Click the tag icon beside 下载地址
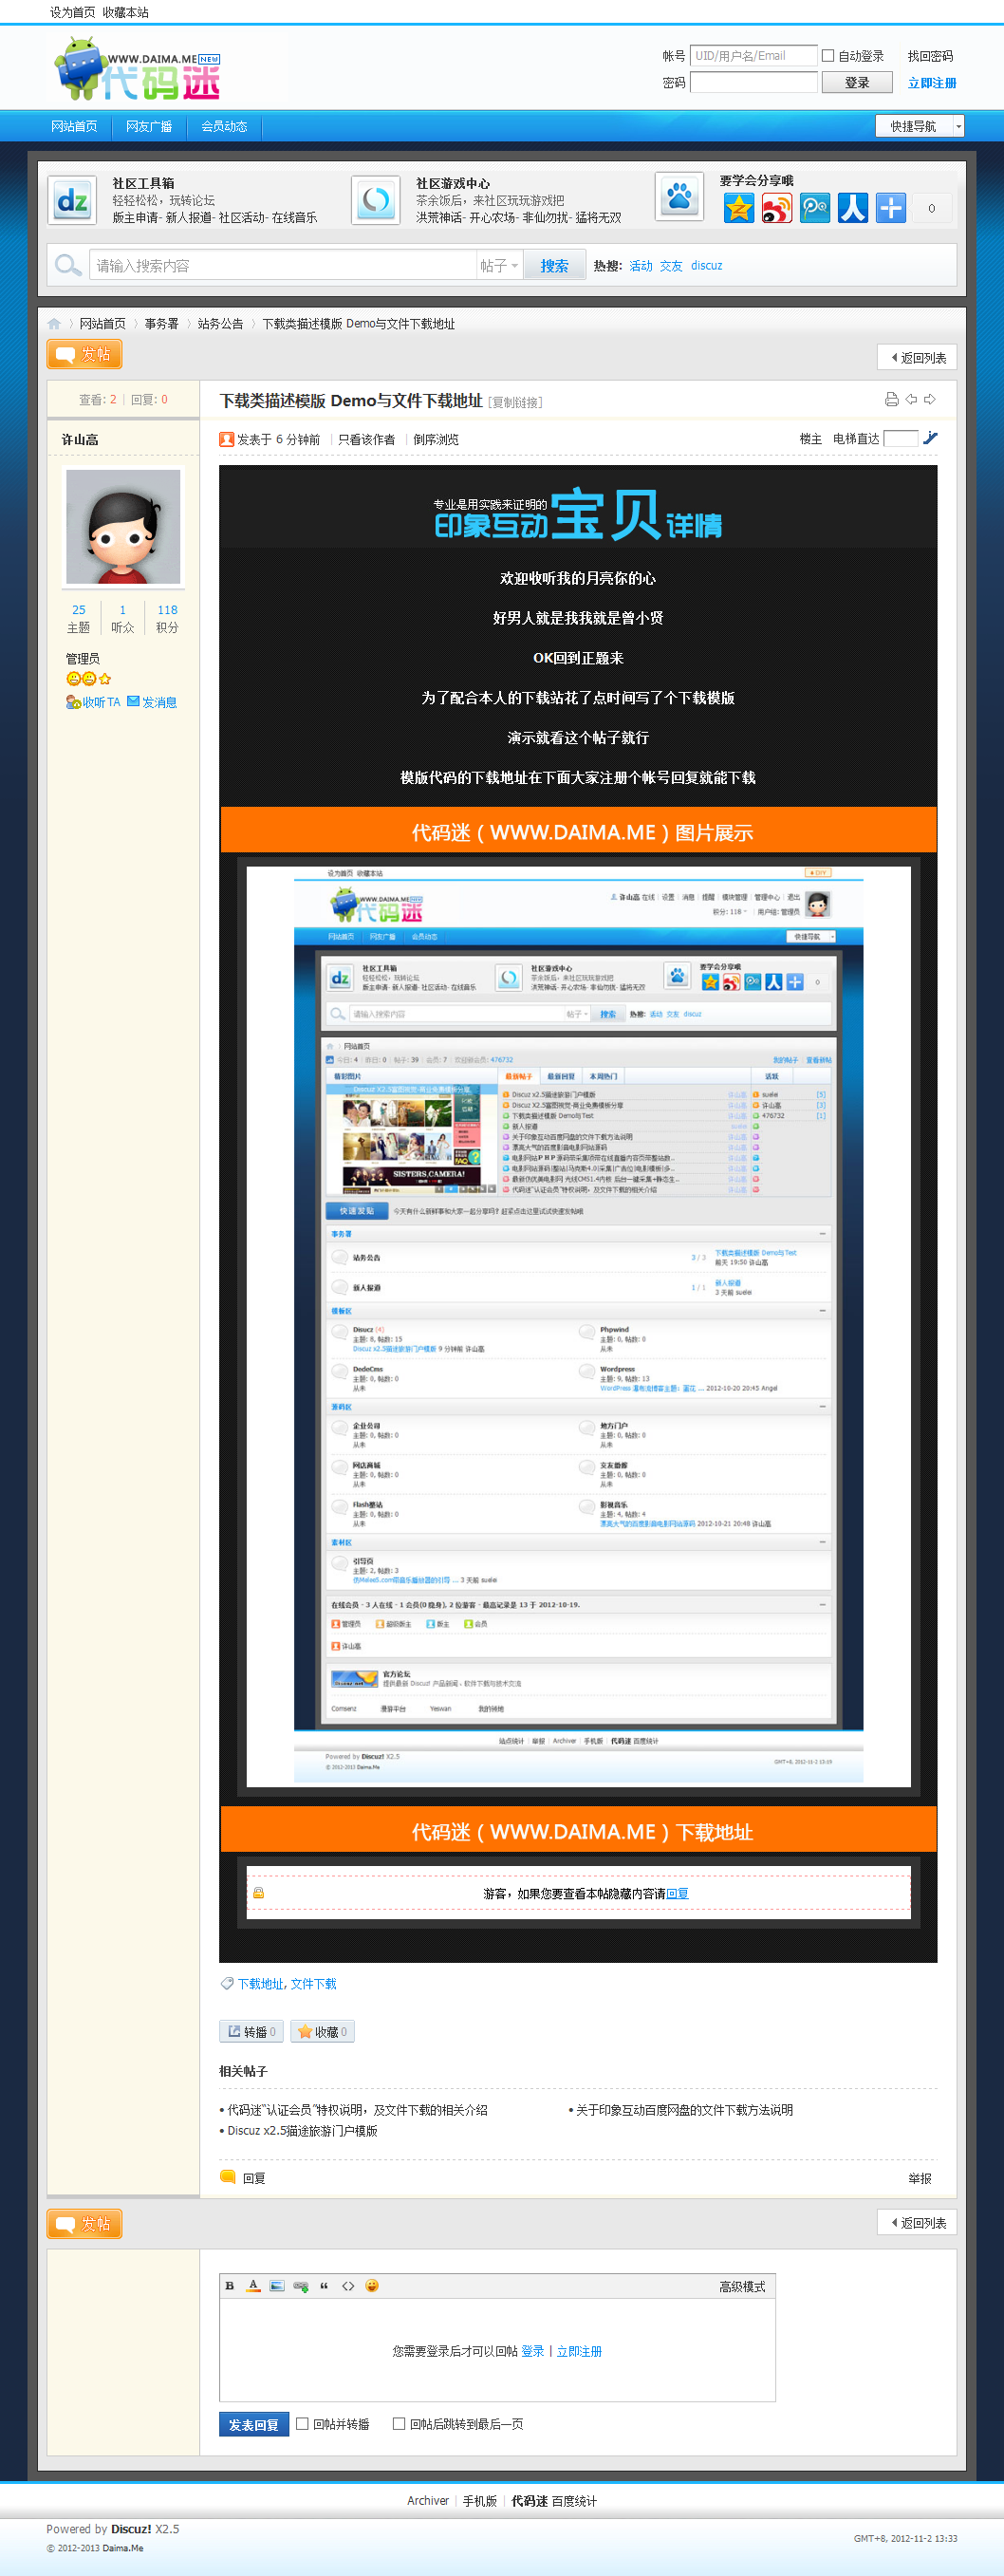 tap(227, 1983)
